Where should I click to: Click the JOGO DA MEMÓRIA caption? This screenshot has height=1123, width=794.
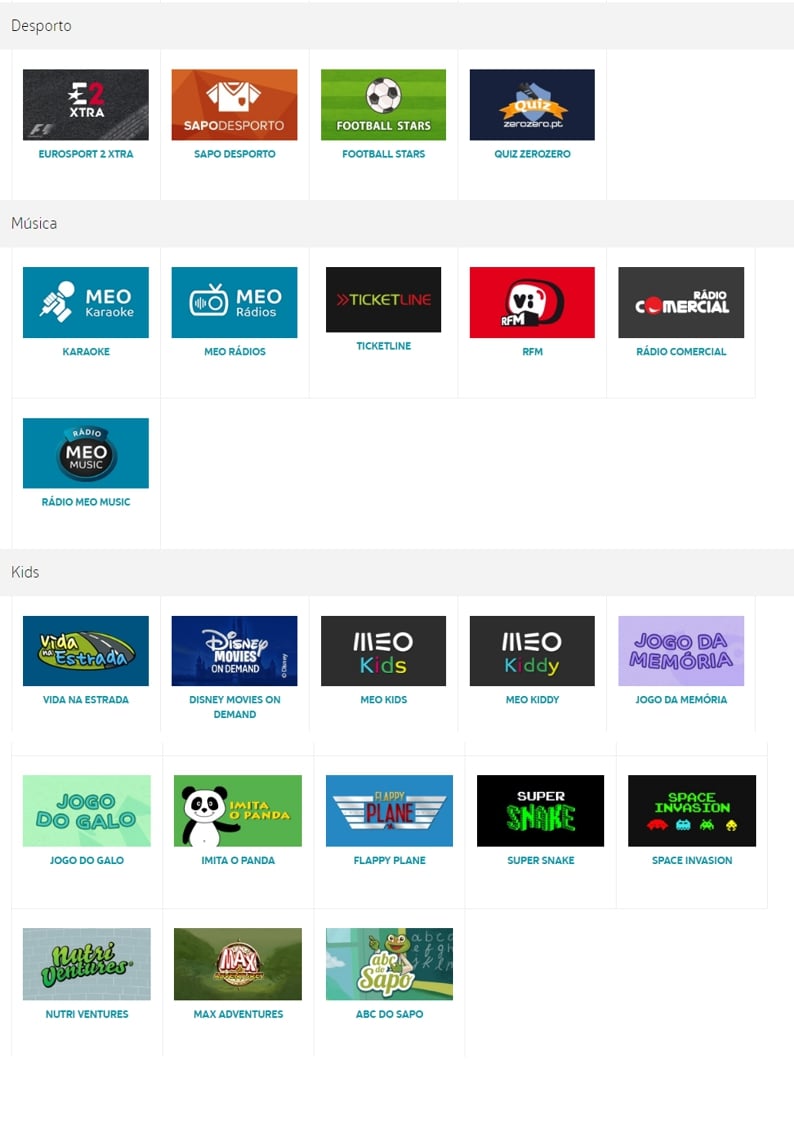tap(681, 700)
